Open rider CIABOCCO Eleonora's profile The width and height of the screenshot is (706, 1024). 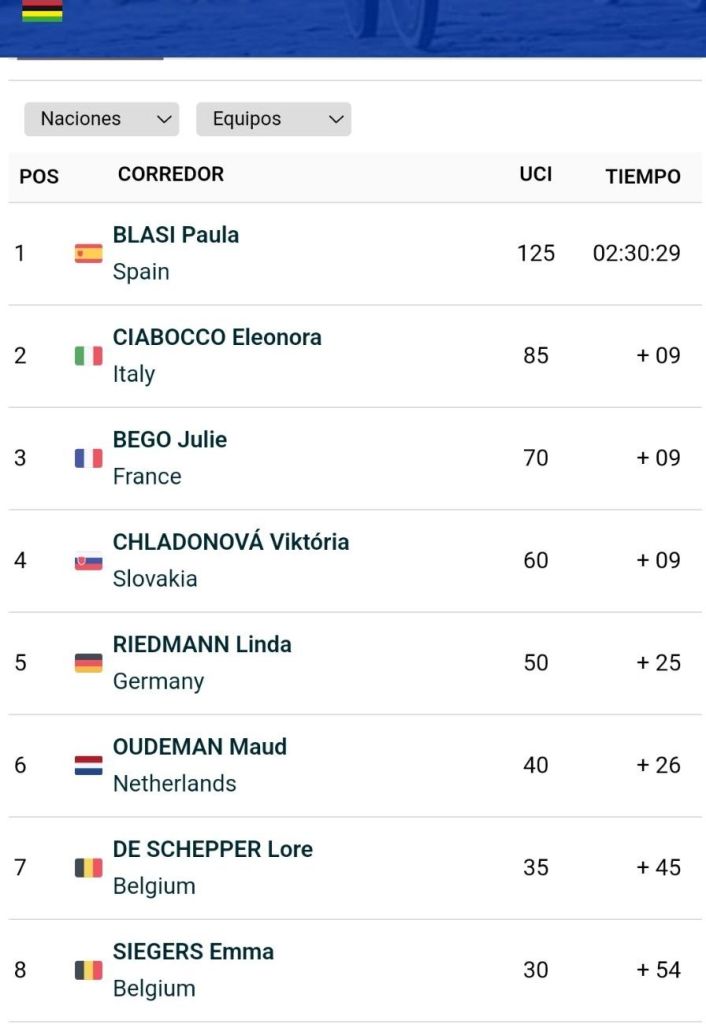(217, 337)
